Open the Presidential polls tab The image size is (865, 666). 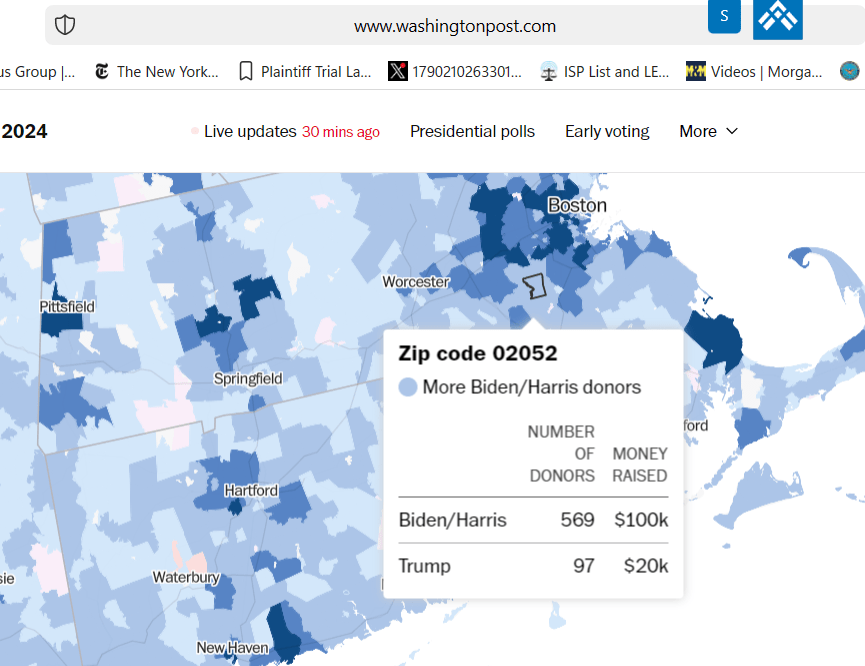(x=472, y=131)
